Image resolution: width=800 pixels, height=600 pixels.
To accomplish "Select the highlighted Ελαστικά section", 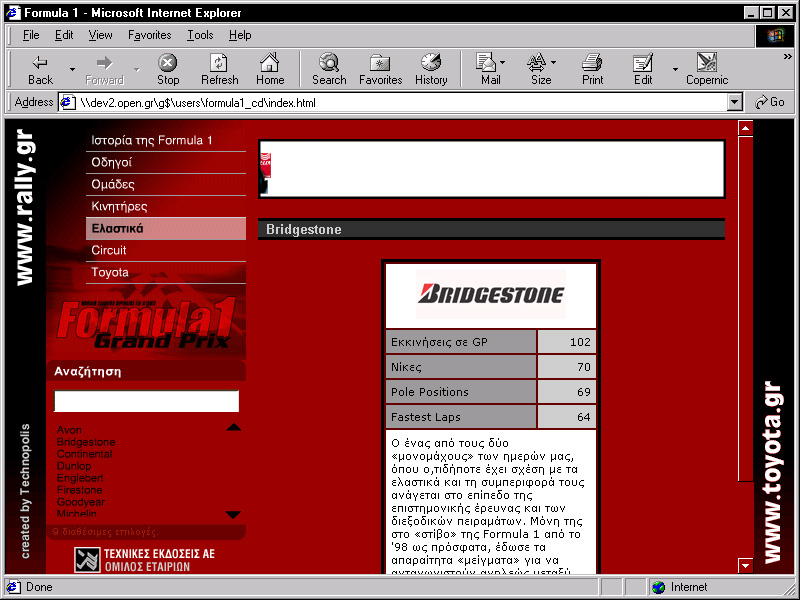I will [x=166, y=229].
